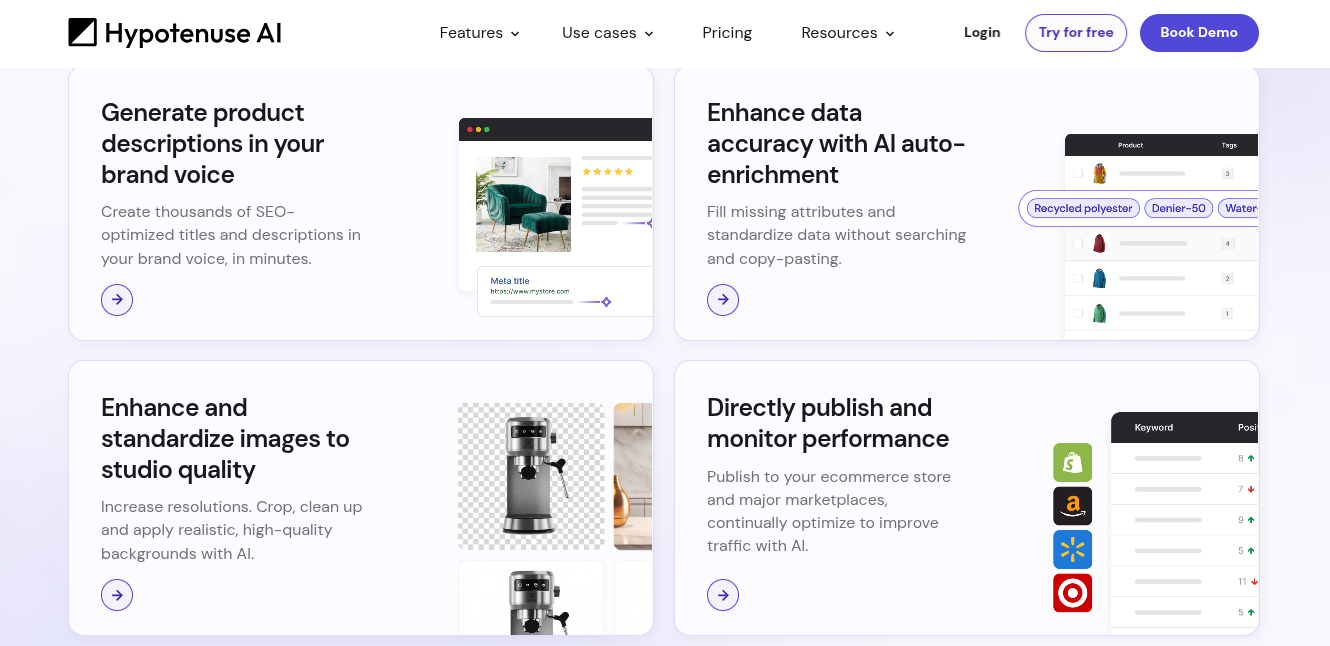This screenshot has width=1330, height=646.
Task: Click the arrow on the AI auto-enrichment card
Action: pos(723,299)
